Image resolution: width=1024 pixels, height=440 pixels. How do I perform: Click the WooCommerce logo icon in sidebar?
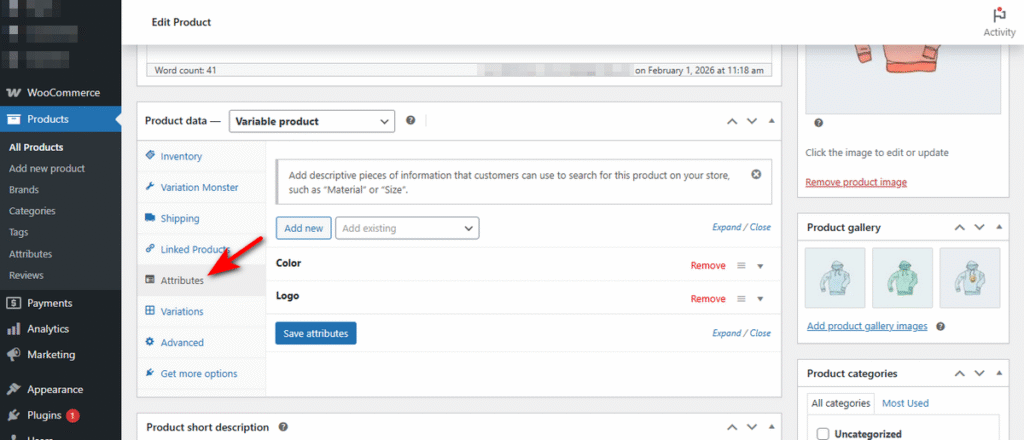point(13,93)
